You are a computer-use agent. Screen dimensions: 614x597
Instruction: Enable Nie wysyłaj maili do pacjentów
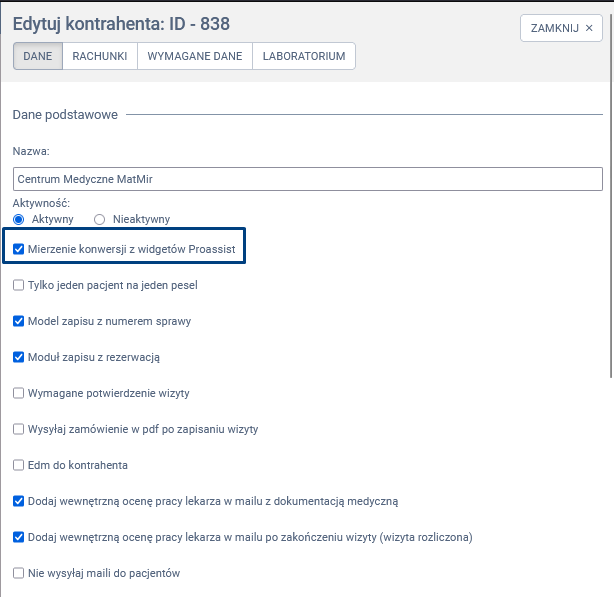19,573
